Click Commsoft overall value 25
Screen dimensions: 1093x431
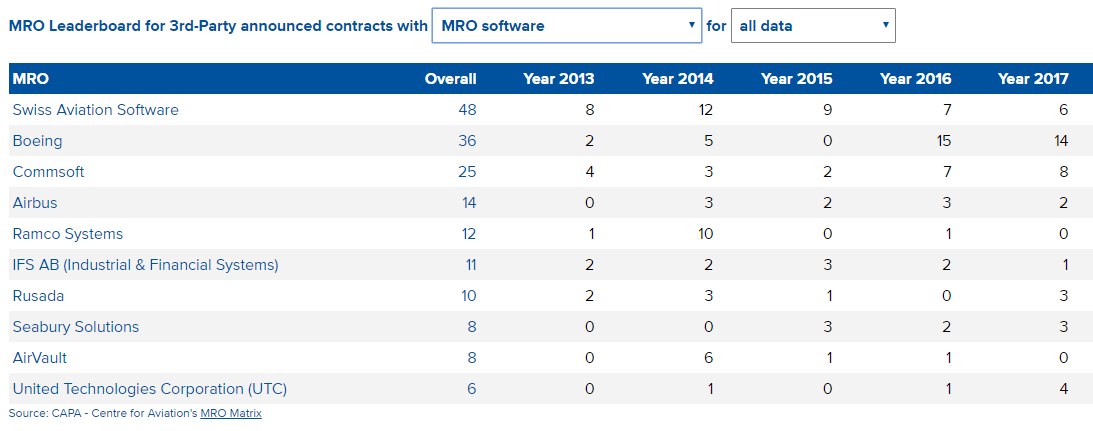click(468, 172)
